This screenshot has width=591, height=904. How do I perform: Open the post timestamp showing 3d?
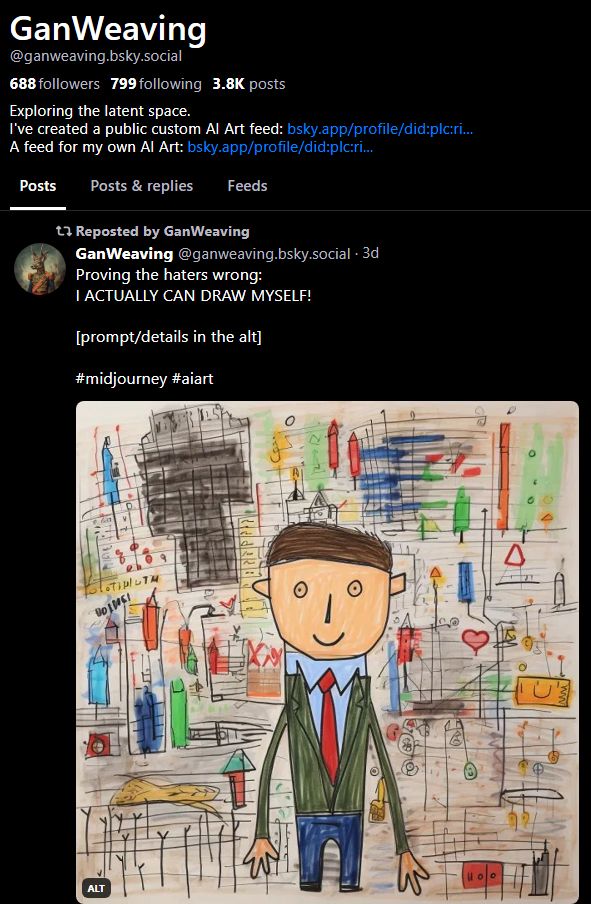click(369, 253)
